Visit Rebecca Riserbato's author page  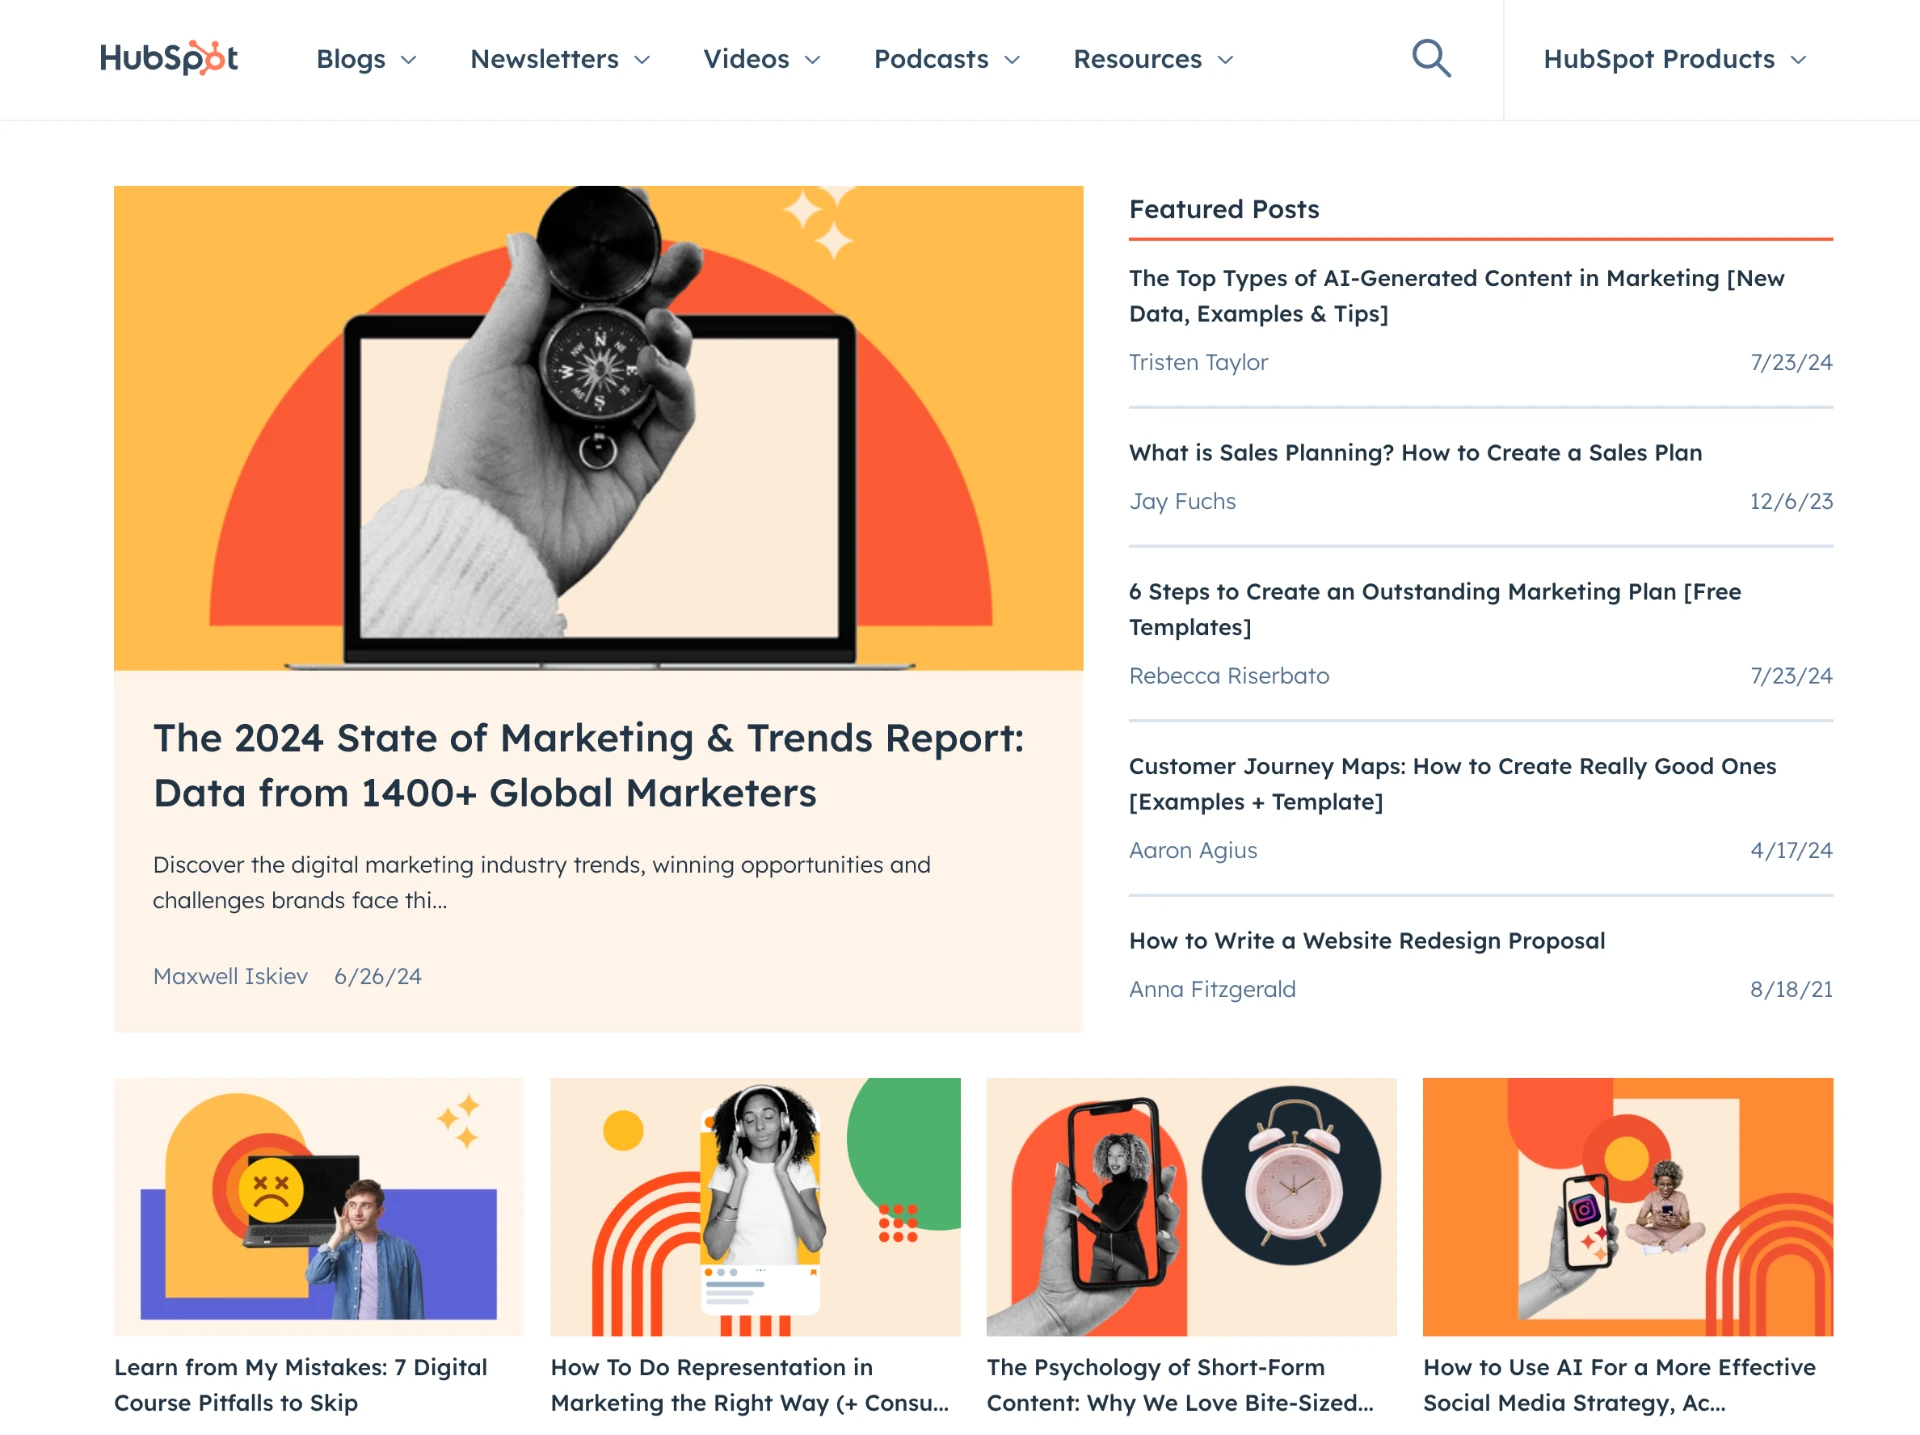(x=1229, y=676)
